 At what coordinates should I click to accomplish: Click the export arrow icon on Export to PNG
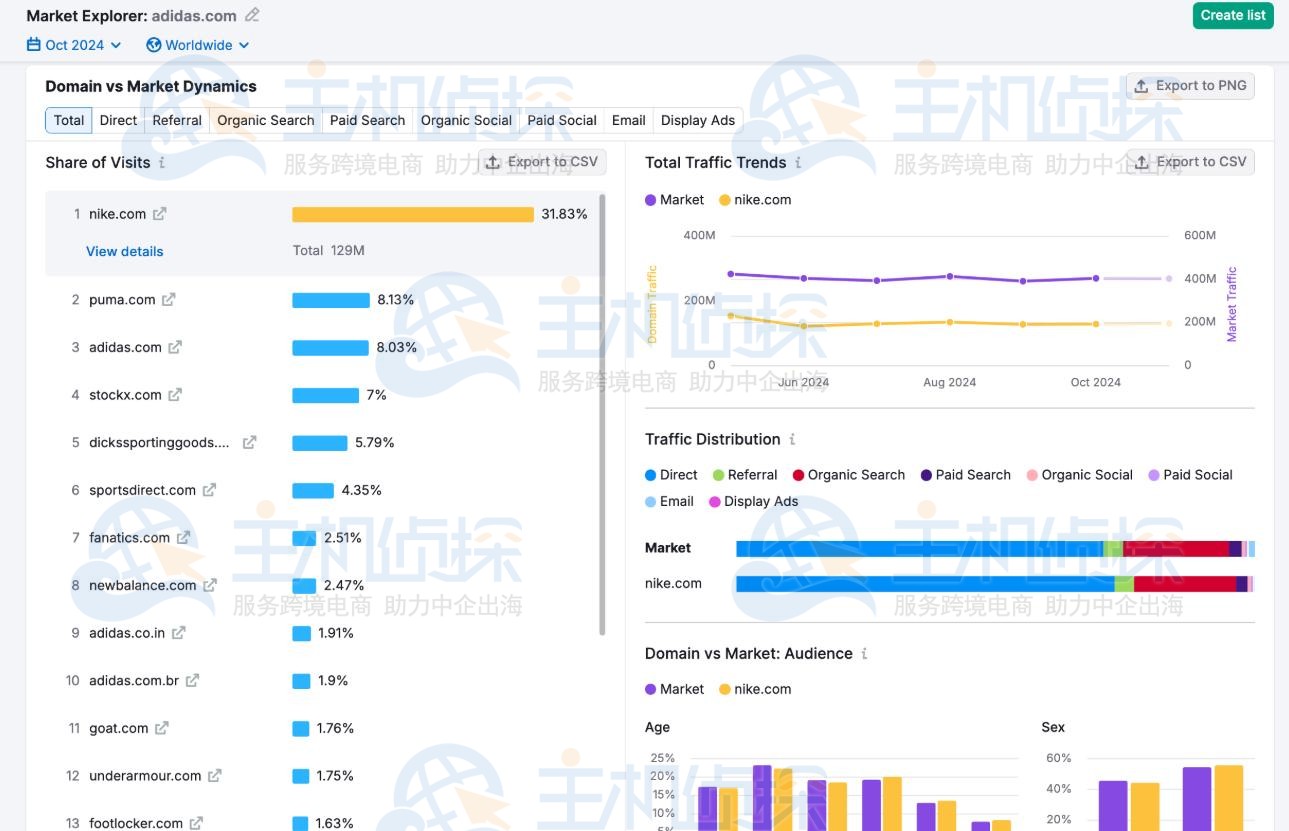coord(1141,86)
